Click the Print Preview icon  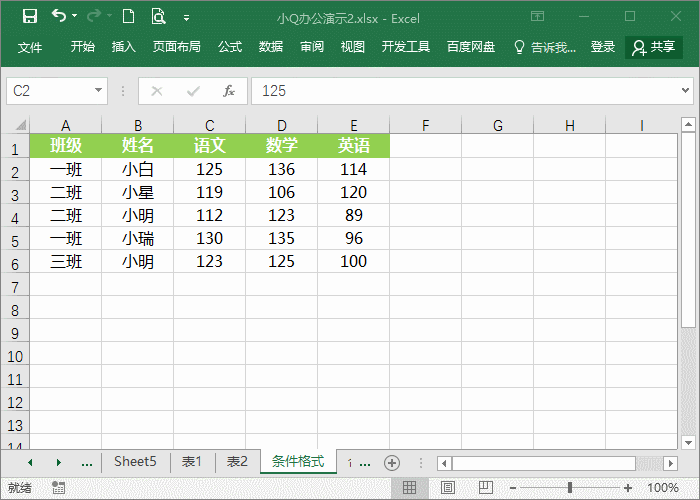[158, 16]
